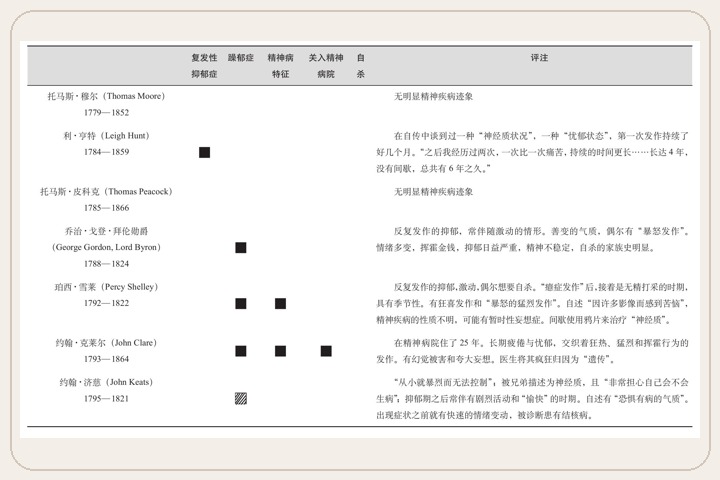This screenshot has width=720, height=480.
Task: Click Clare's comment line starting 发作。有幻觉被害
Action: [x=495, y=359]
